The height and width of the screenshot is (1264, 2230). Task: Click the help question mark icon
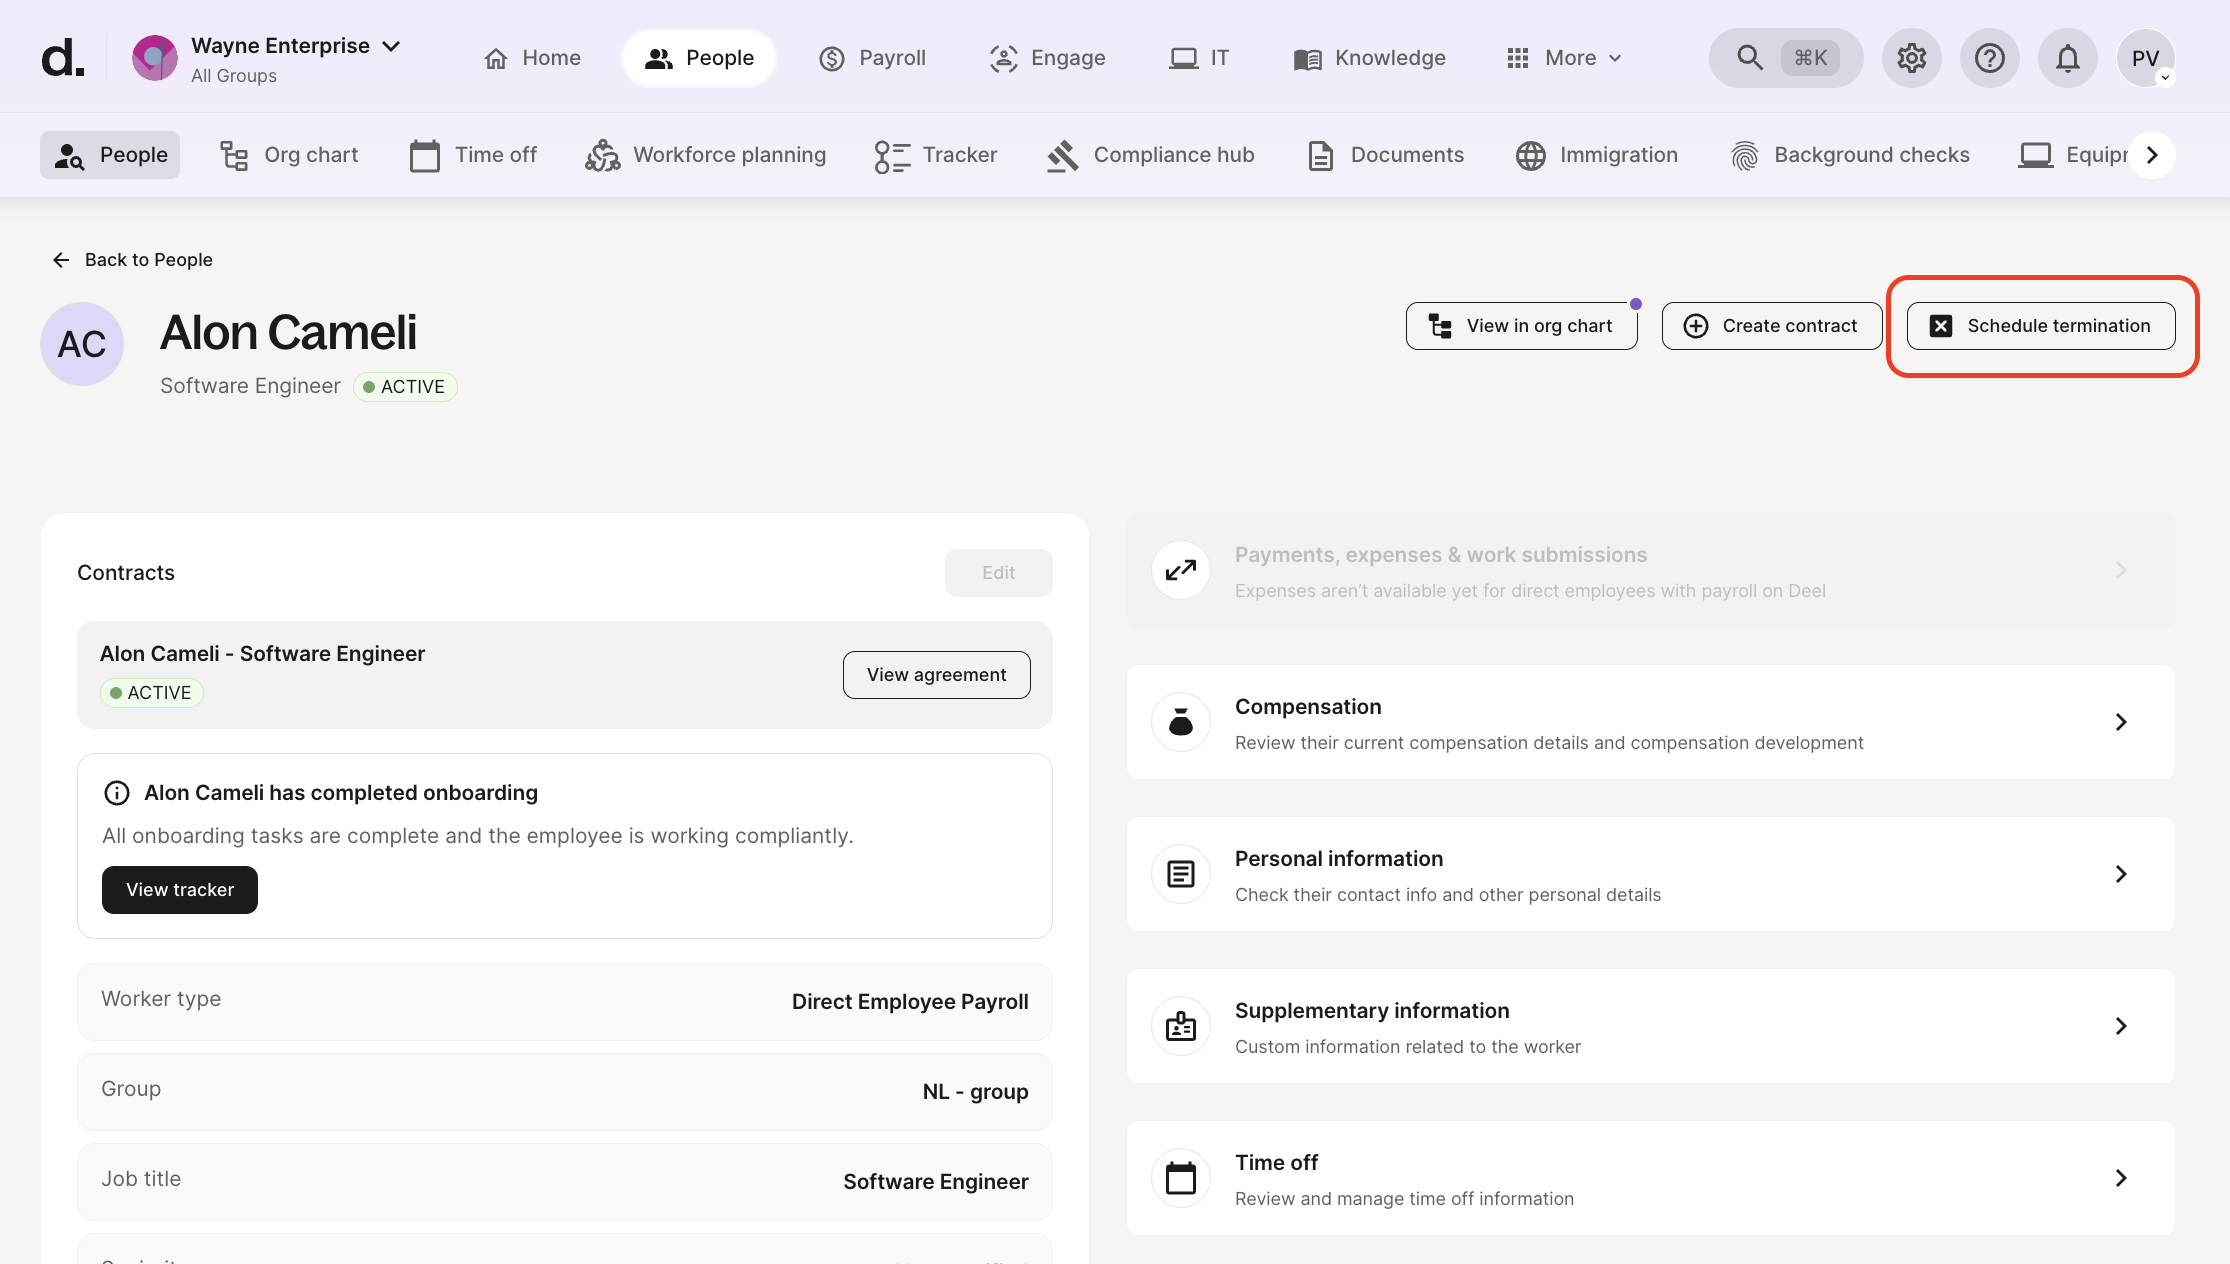click(1989, 58)
